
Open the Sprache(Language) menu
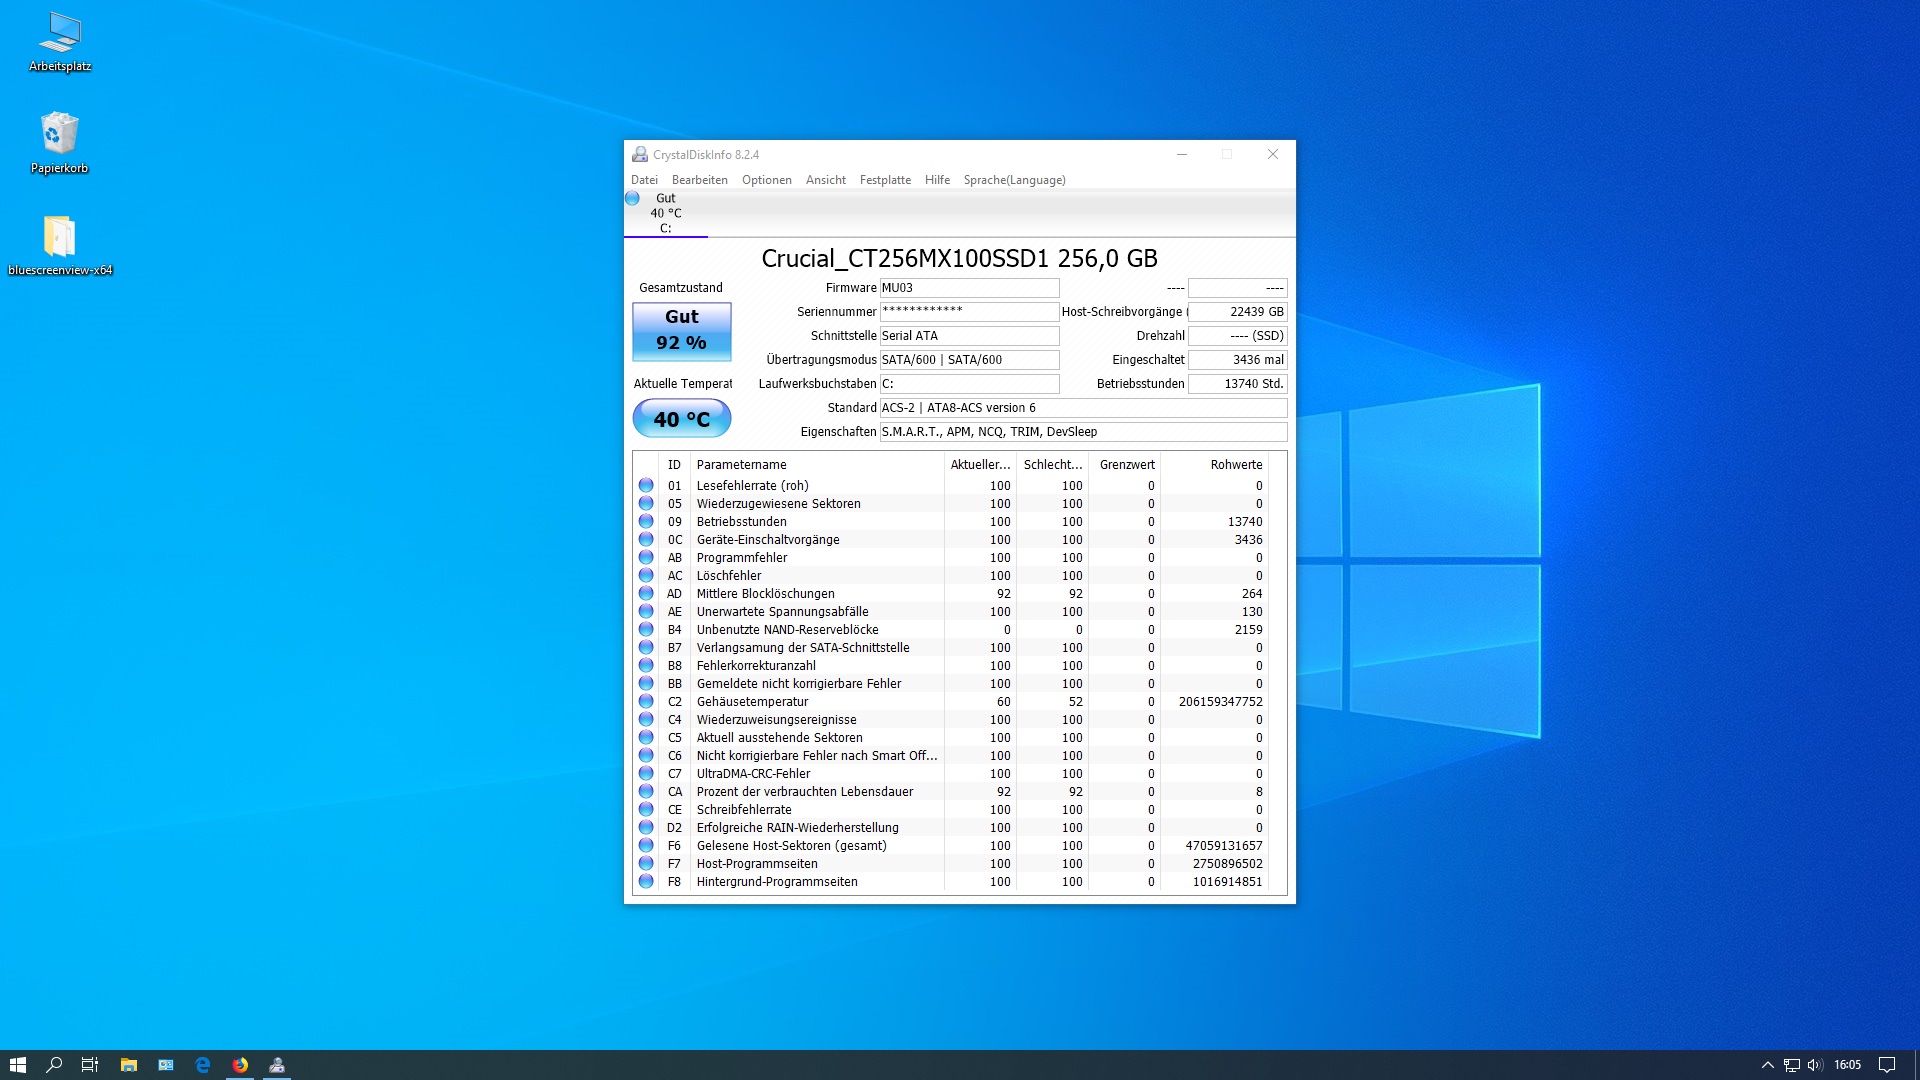coord(1014,180)
